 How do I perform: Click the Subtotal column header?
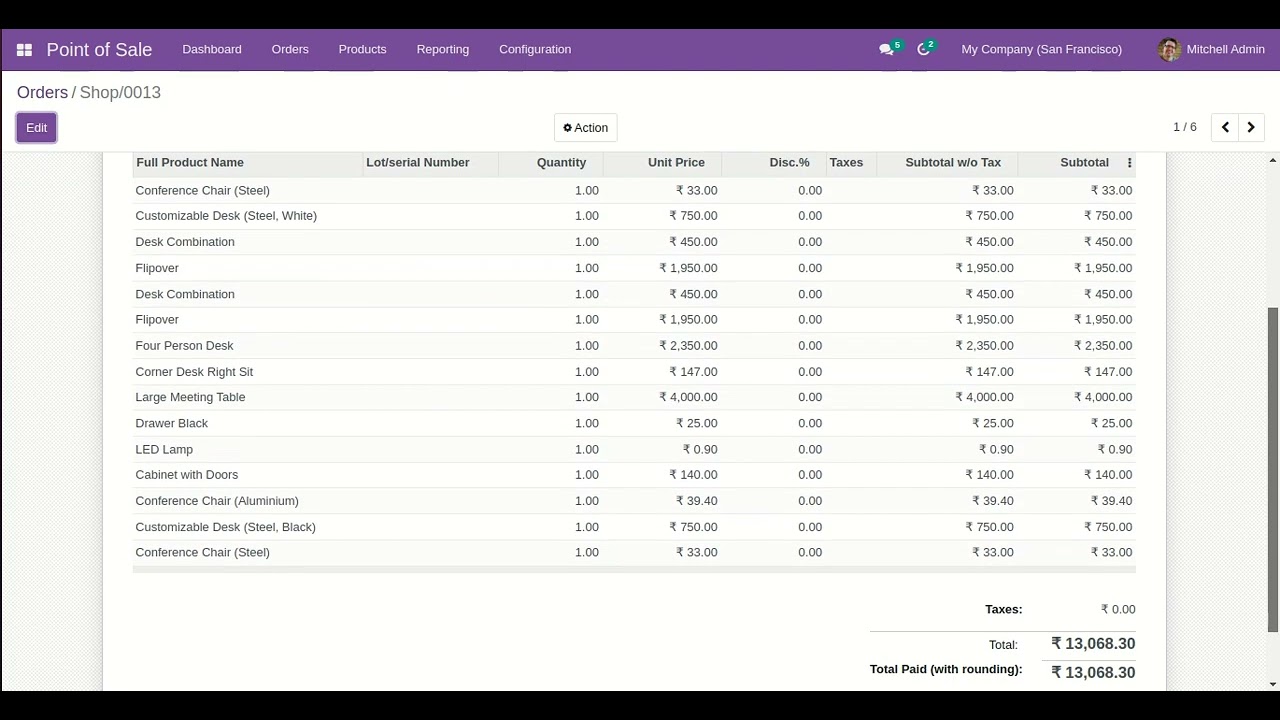click(x=1070, y=163)
